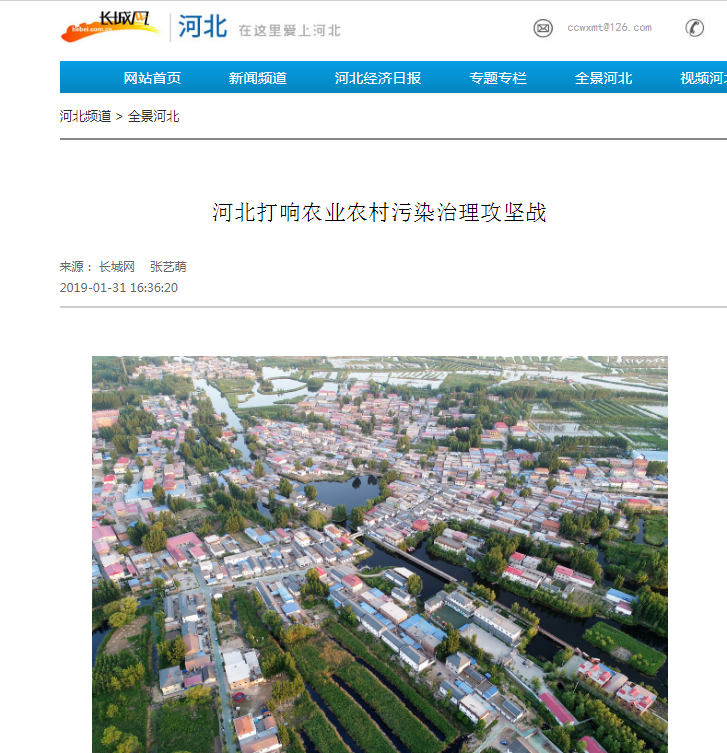Open the partially visible 视频河北 navigation item
The image size is (727, 753).
pos(702,78)
